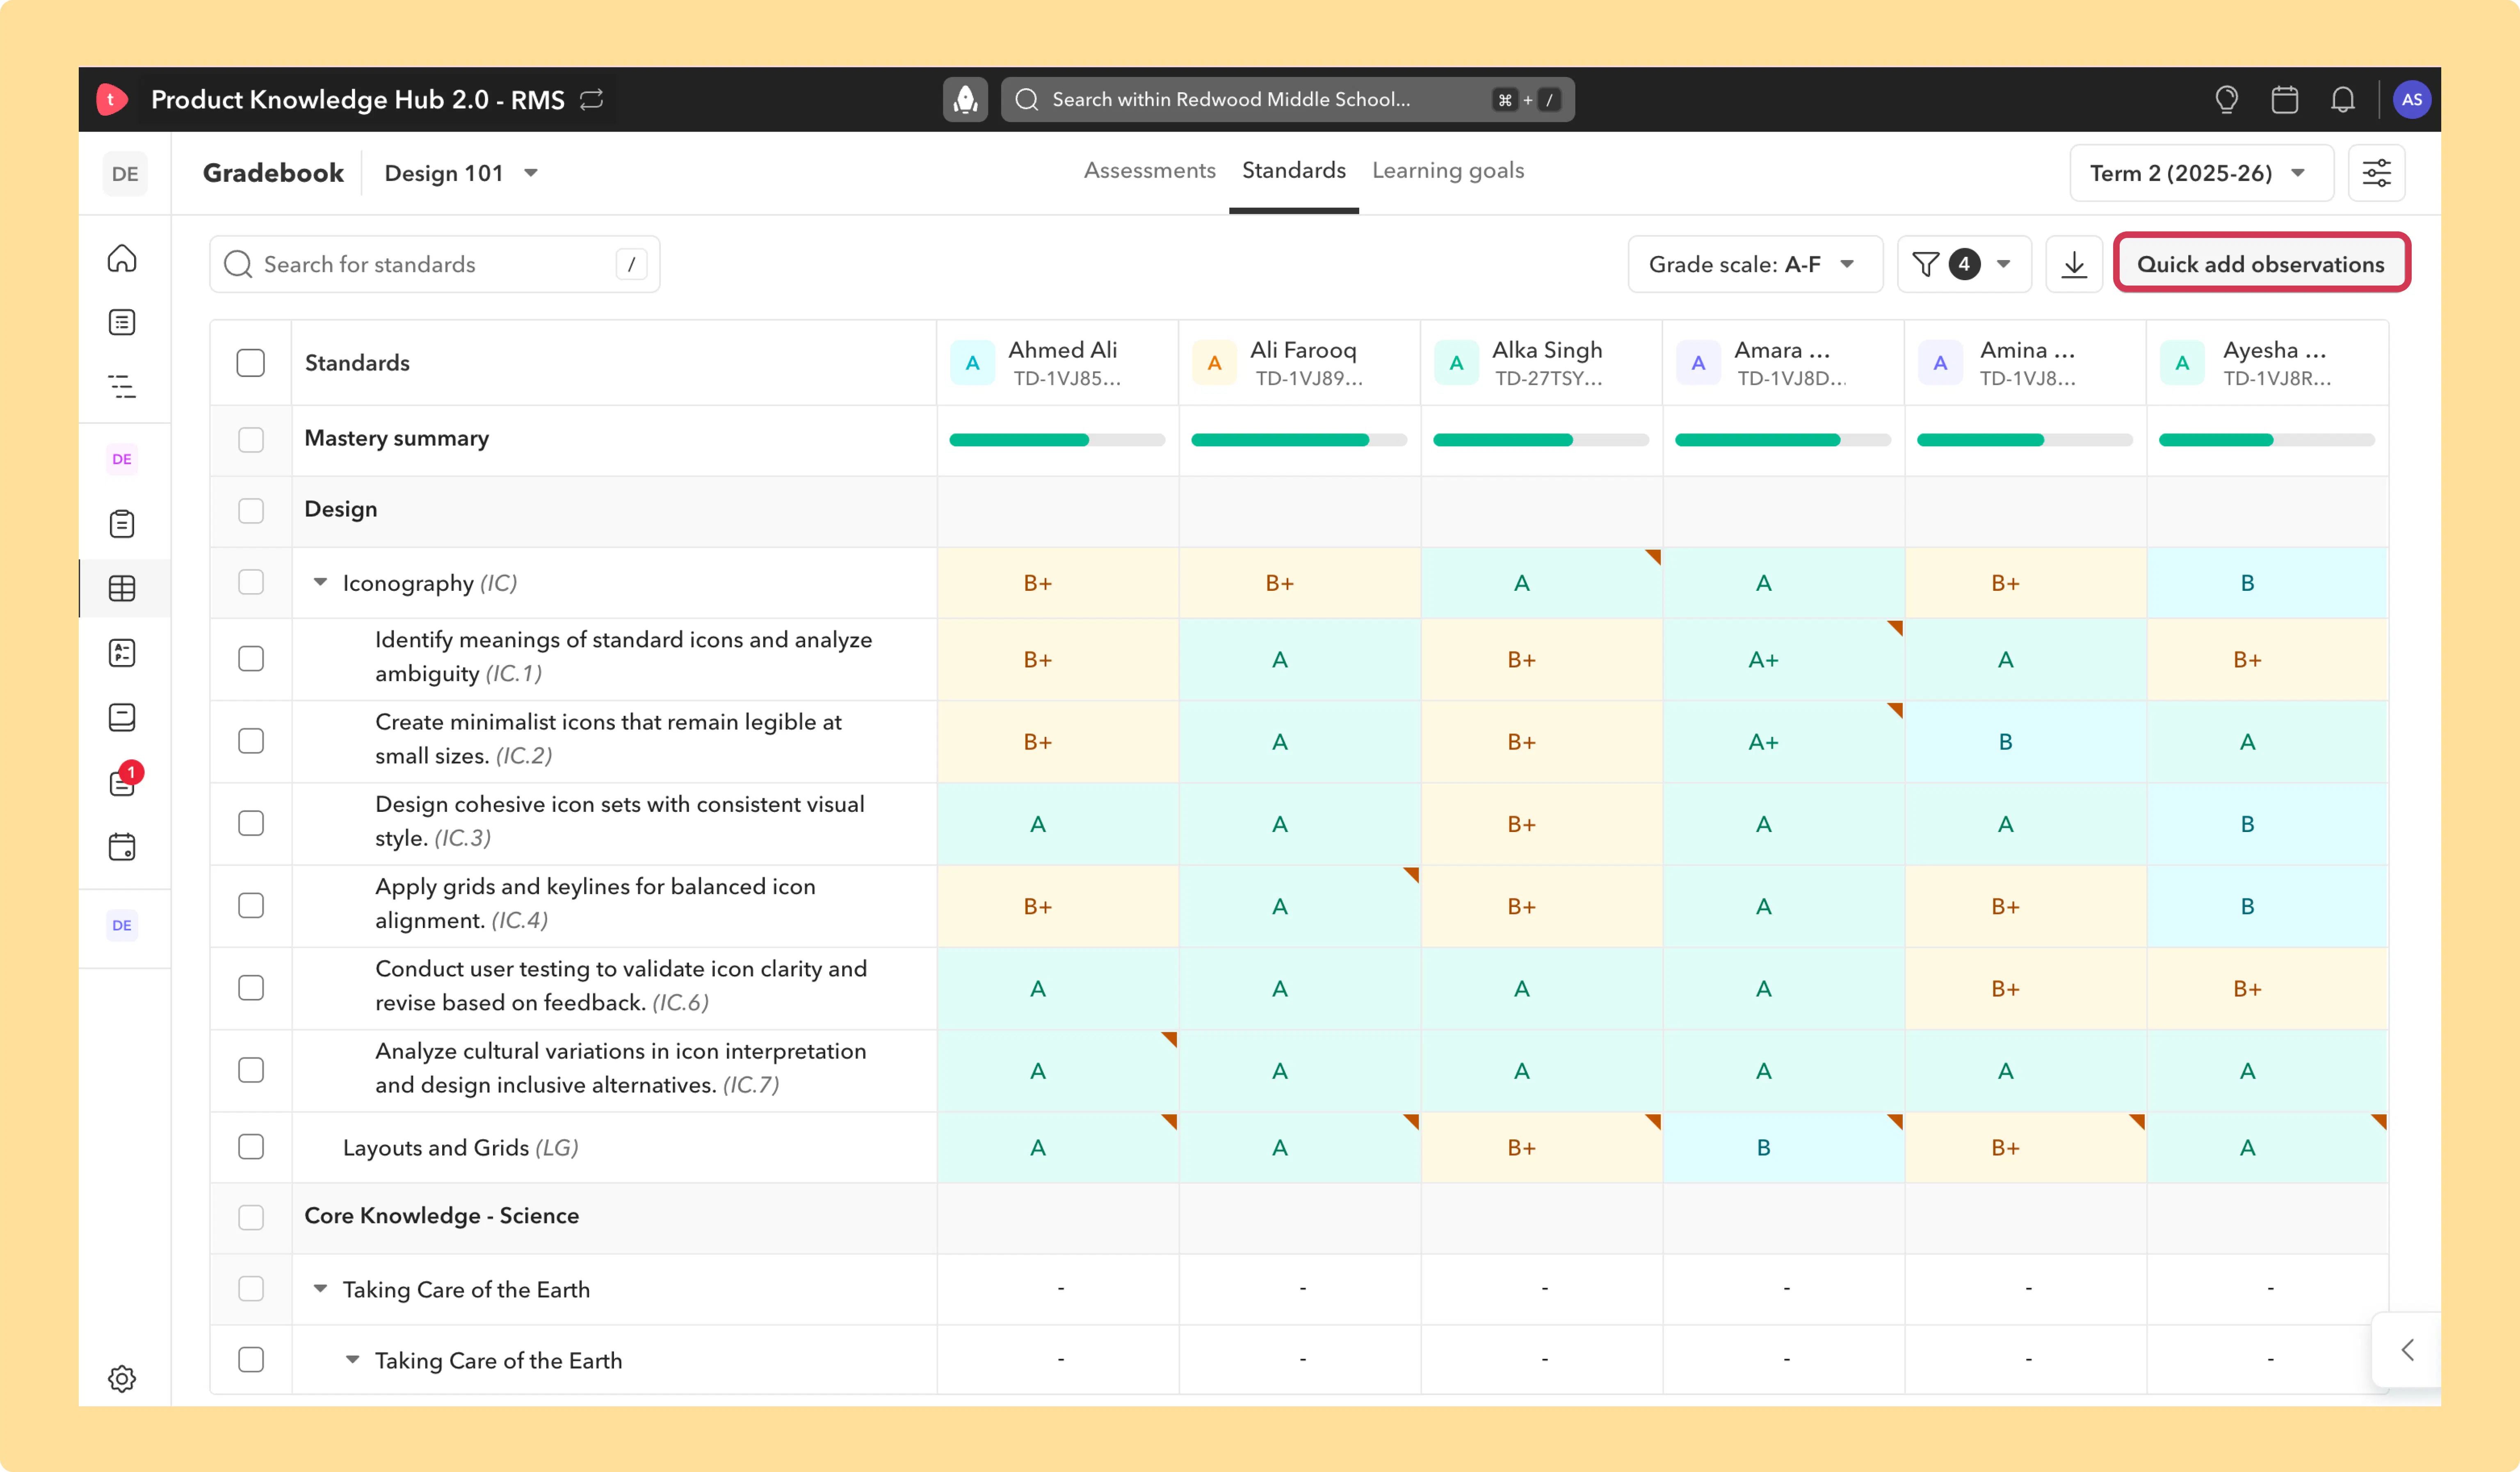Click Amara's mastery summary bar

point(1783,440)
